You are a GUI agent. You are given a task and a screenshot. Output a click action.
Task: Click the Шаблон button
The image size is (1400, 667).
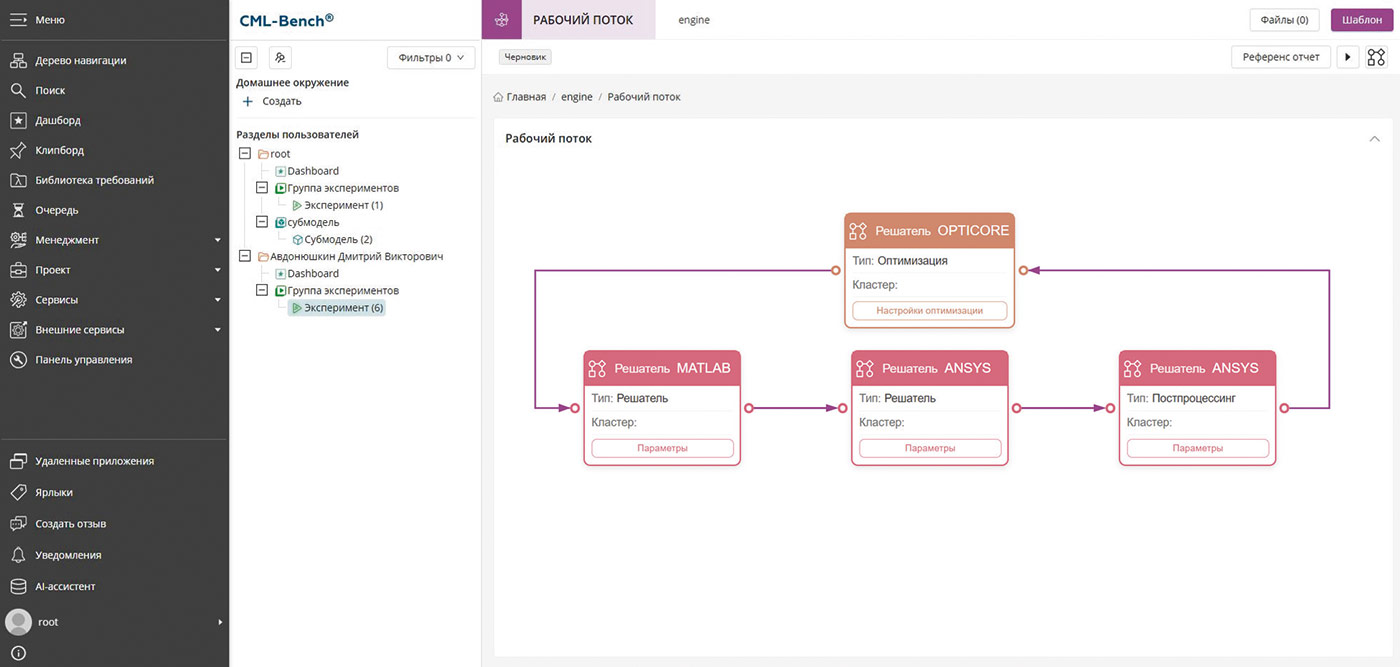pos(1361,20)
